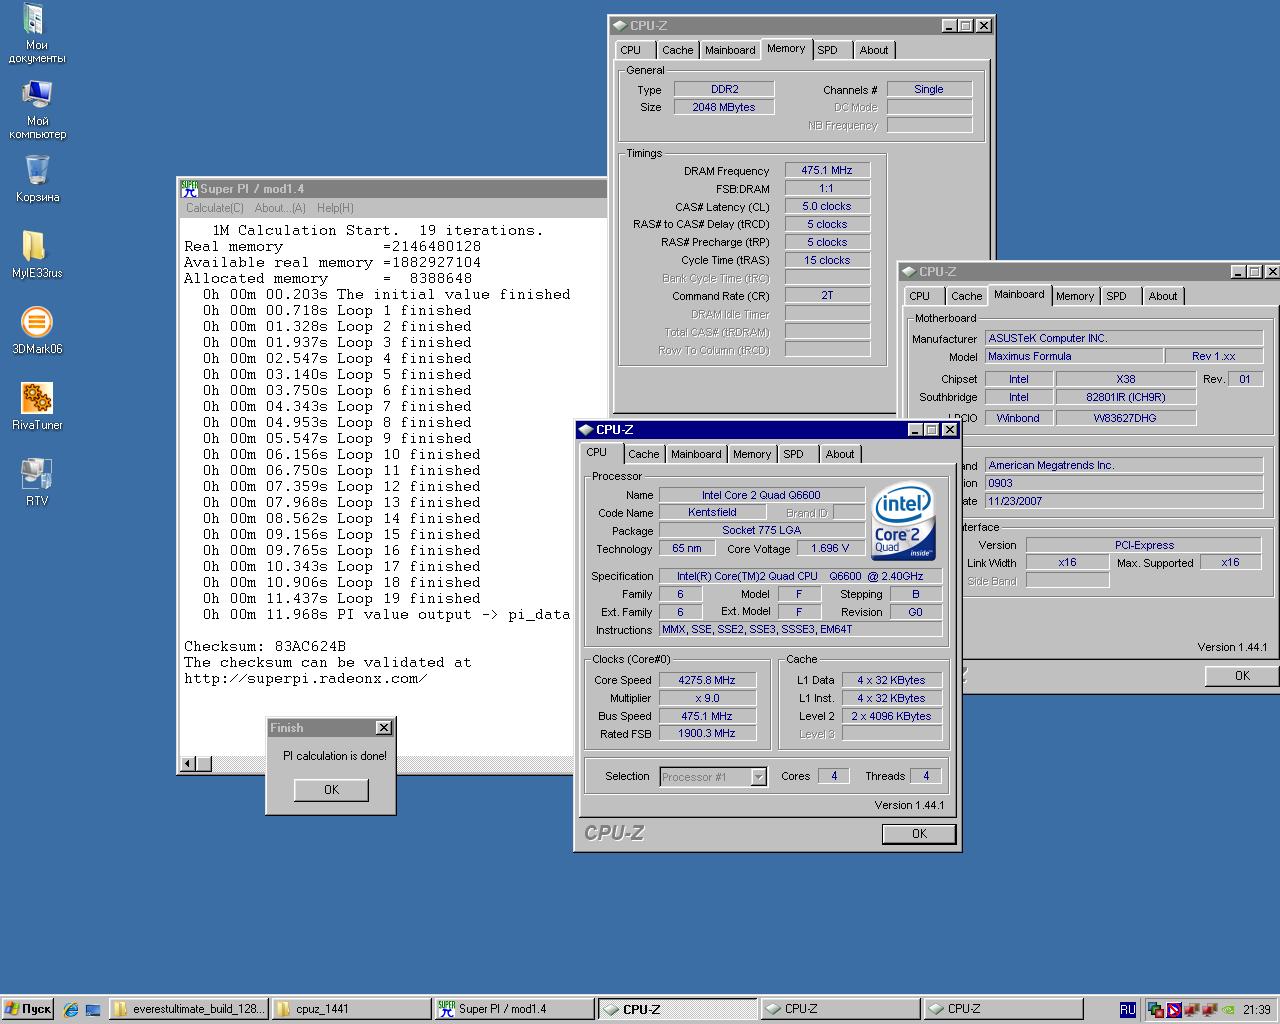Click Southbridge value 82801IR (ICH9R)
Screen dimensions: 1280x1024
click(x=1126, y=397)
